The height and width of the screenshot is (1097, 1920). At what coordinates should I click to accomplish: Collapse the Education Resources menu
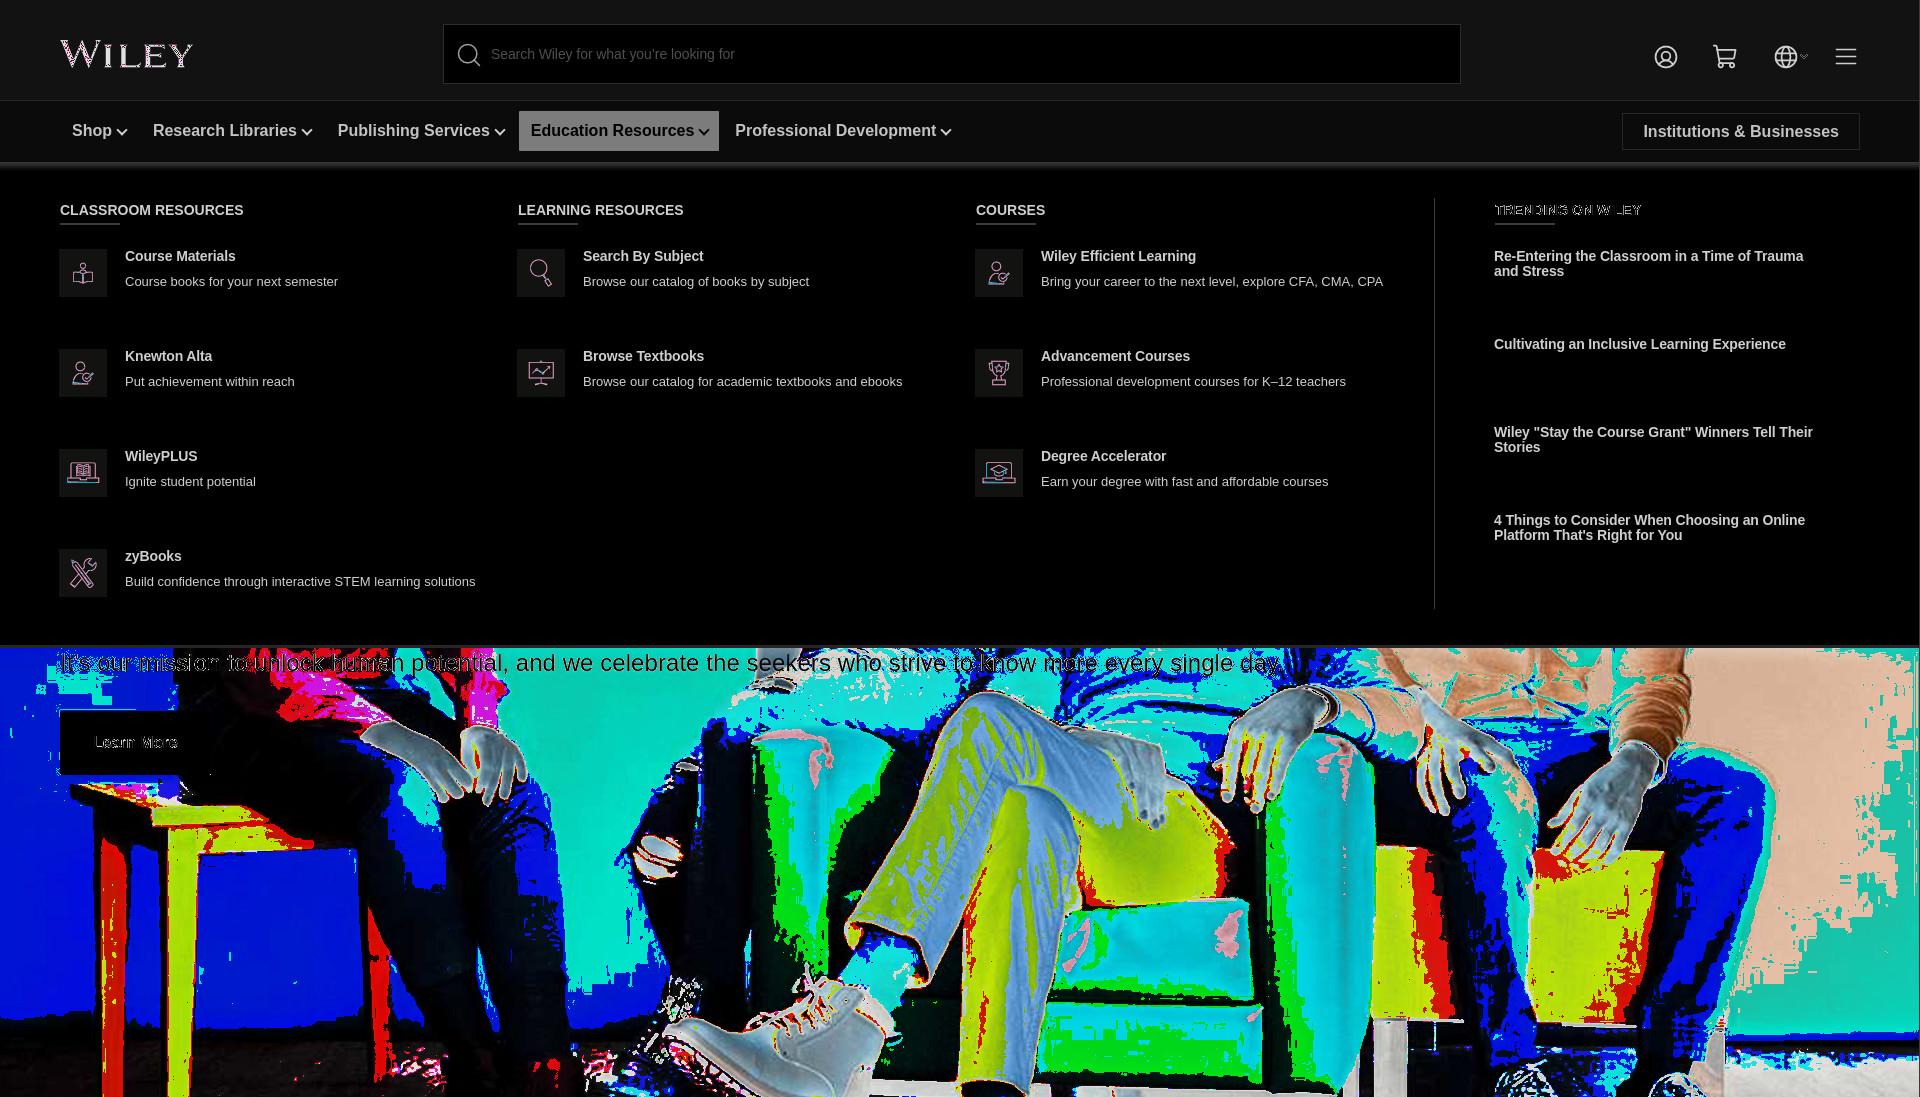(x=619, y=131)
